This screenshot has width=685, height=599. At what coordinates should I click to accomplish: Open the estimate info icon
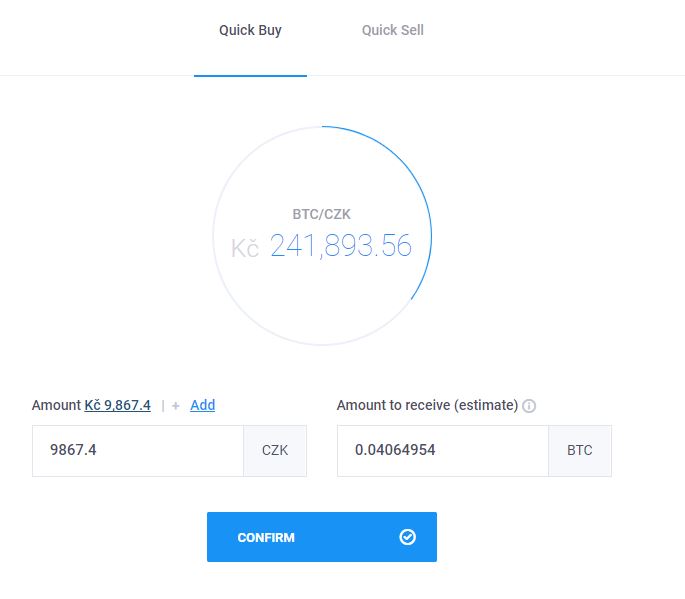[529, 406]
